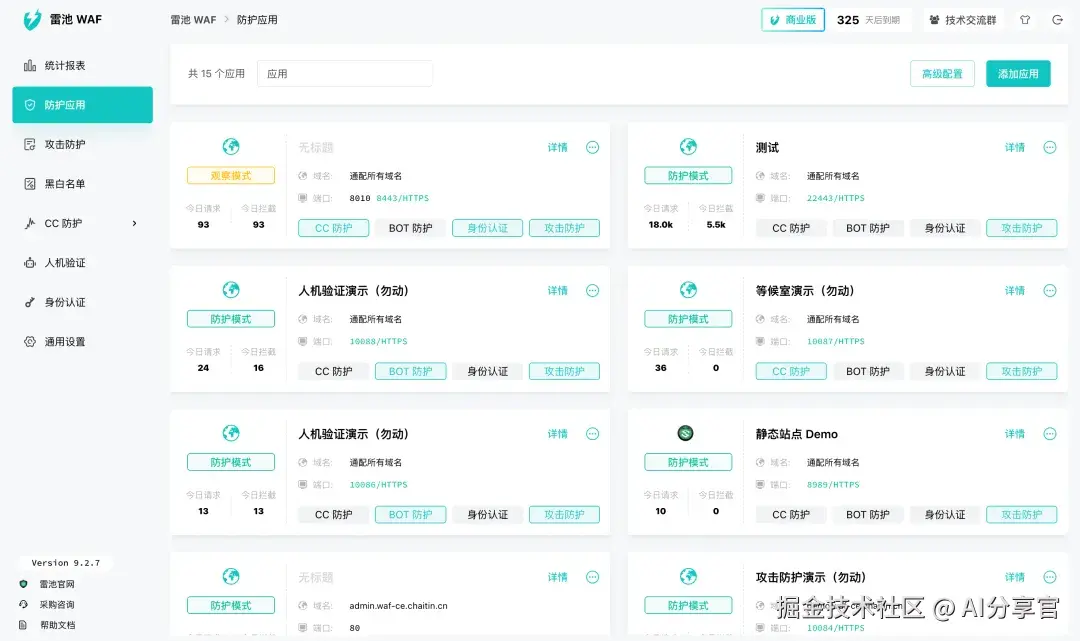
Task: Click port 10088/HTTPS text
Action: pyautogui.click(x=378, y=341)
